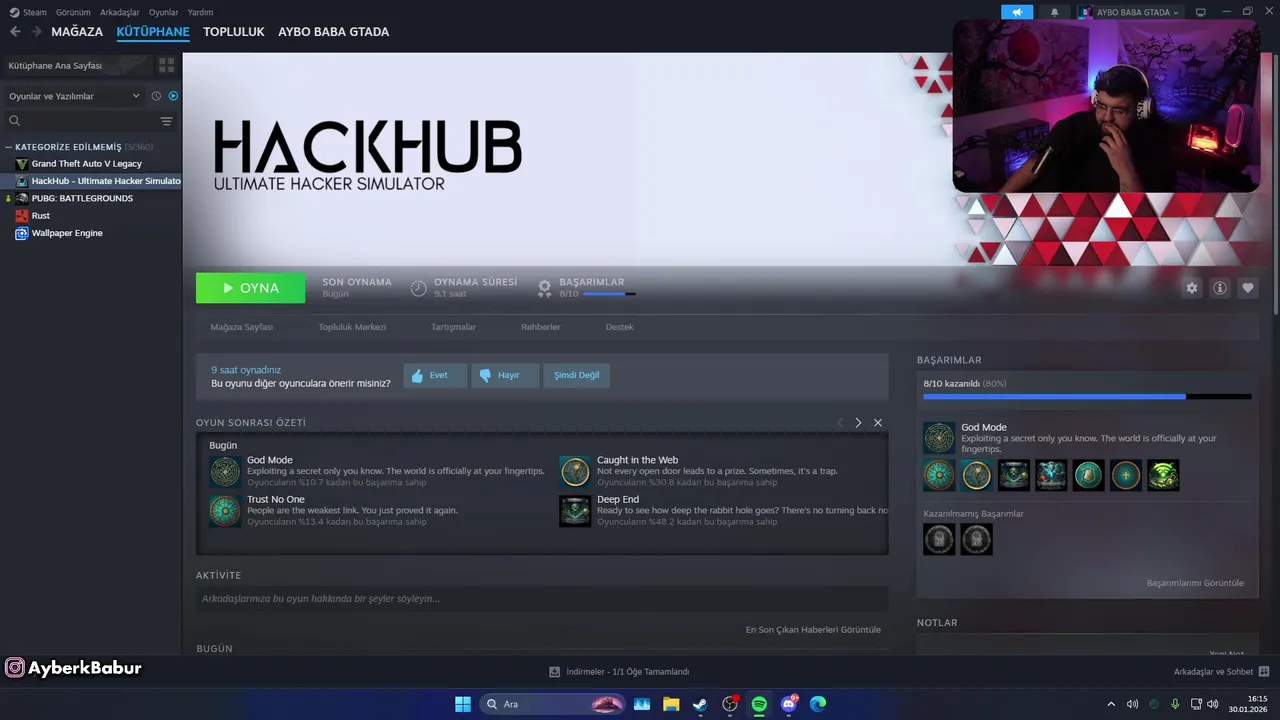
Task: Open Spotify from the taskbar
Action: click(x=759, y=704)
